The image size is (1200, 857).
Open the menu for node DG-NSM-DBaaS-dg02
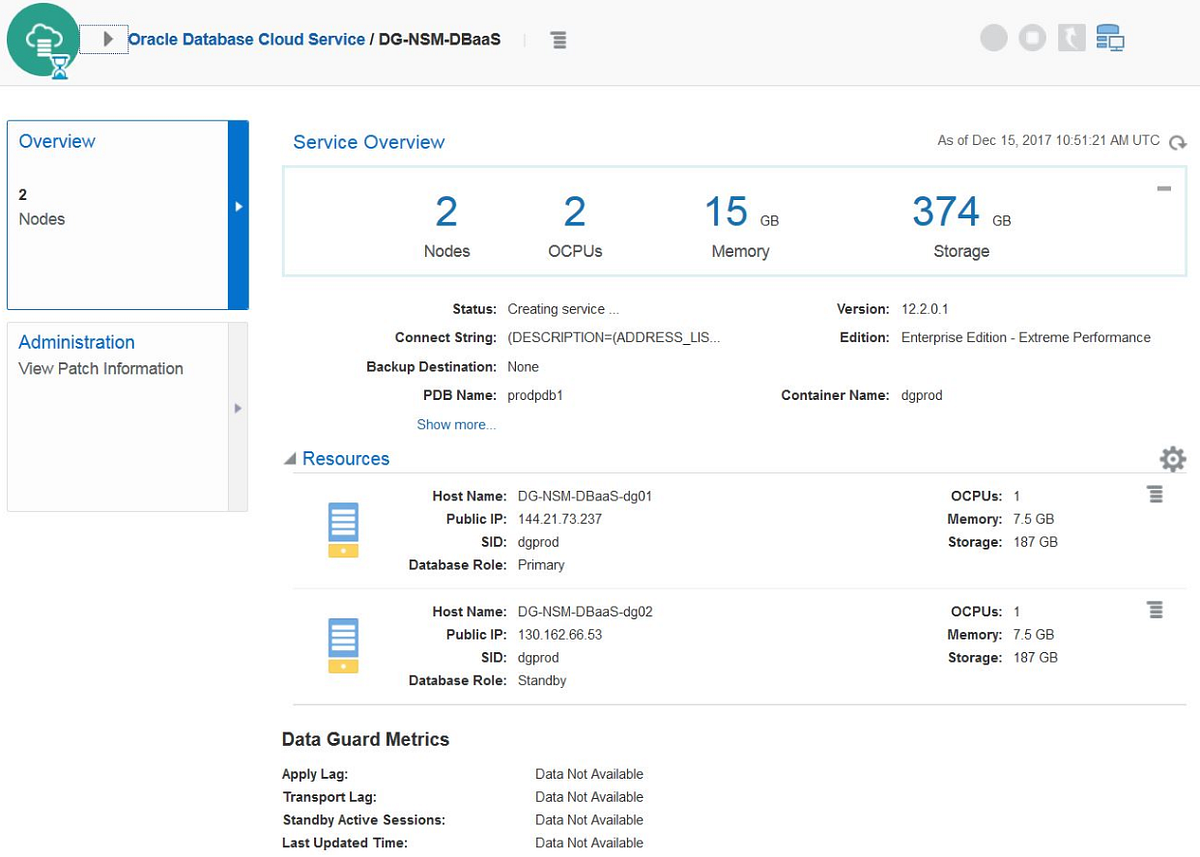pyautogui.click(x=1155, y=610)
